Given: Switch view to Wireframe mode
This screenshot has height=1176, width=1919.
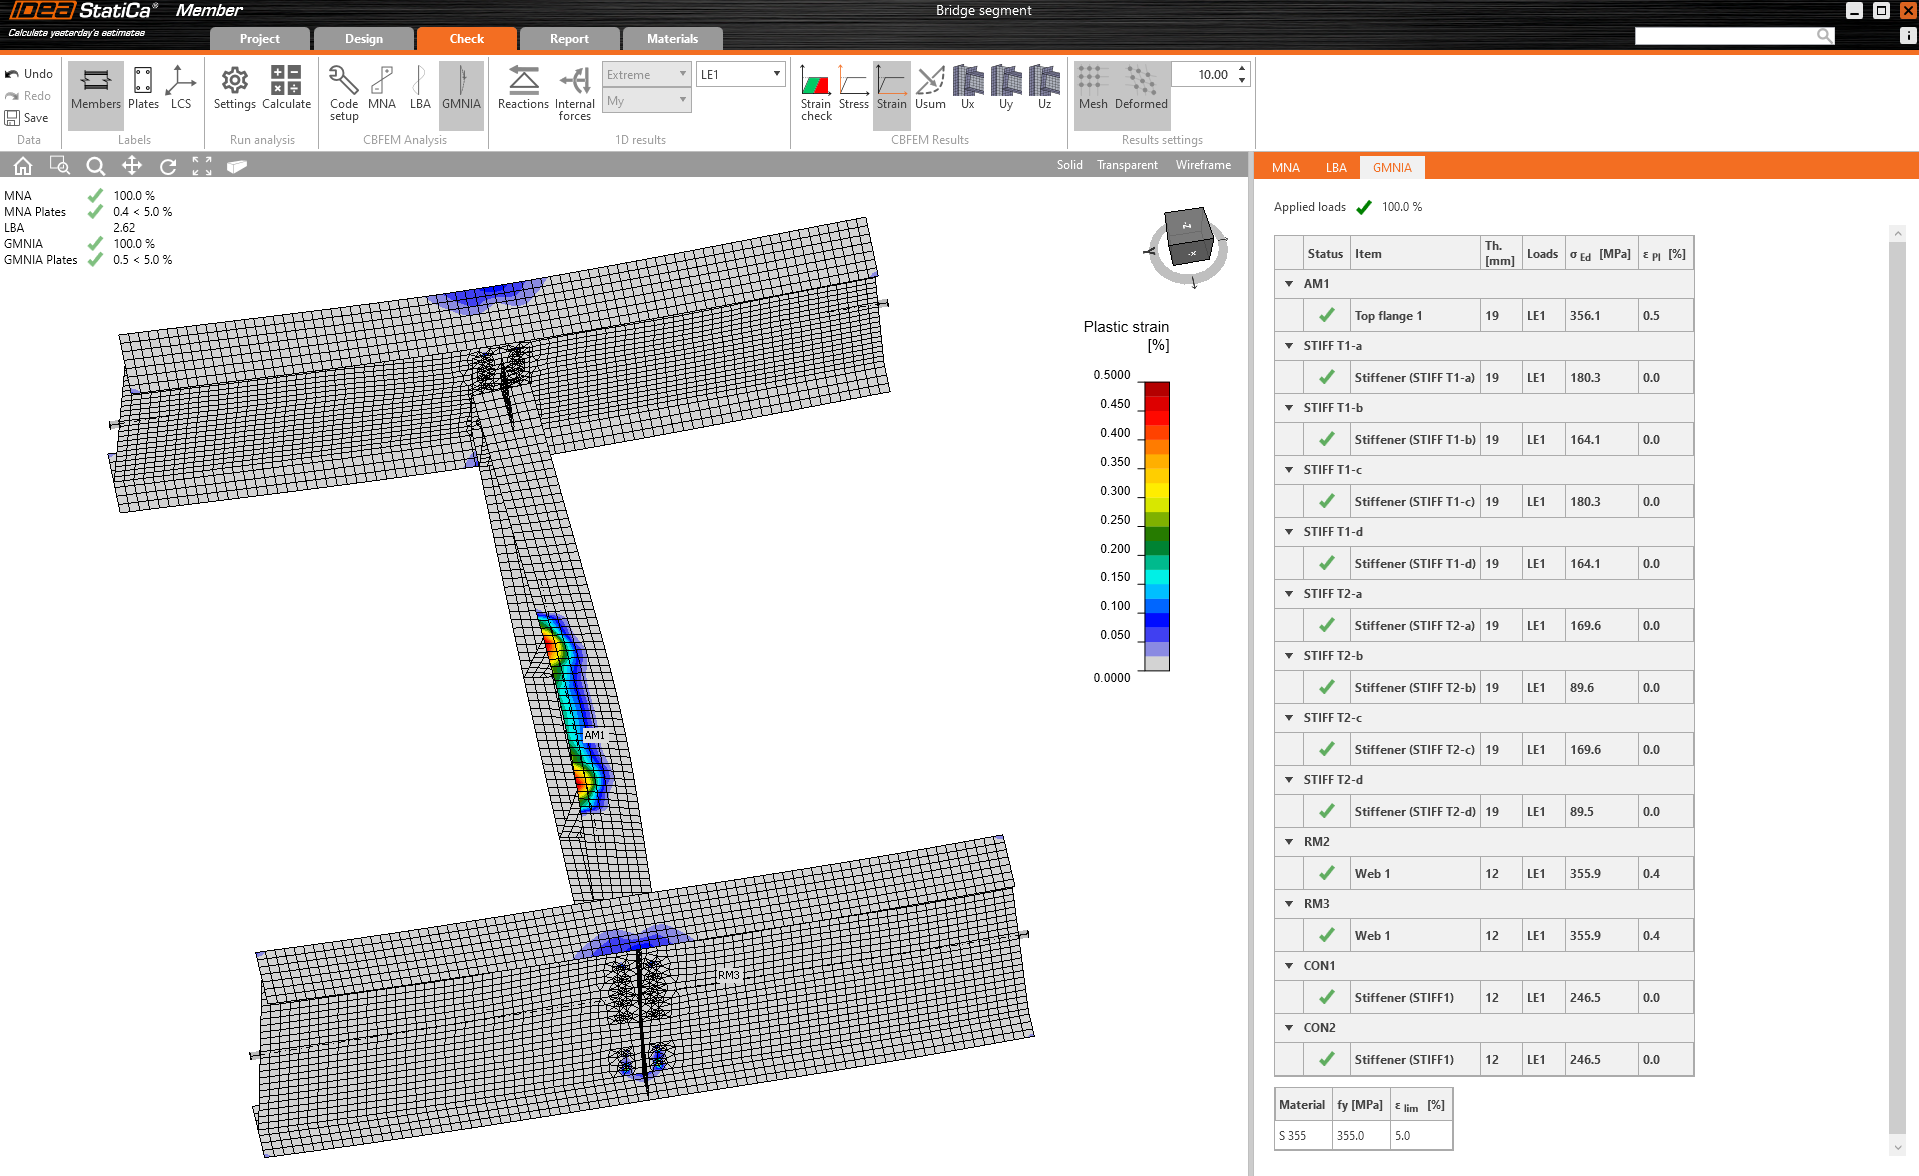Looking at the screenshot, I should tap(1203, 165).
